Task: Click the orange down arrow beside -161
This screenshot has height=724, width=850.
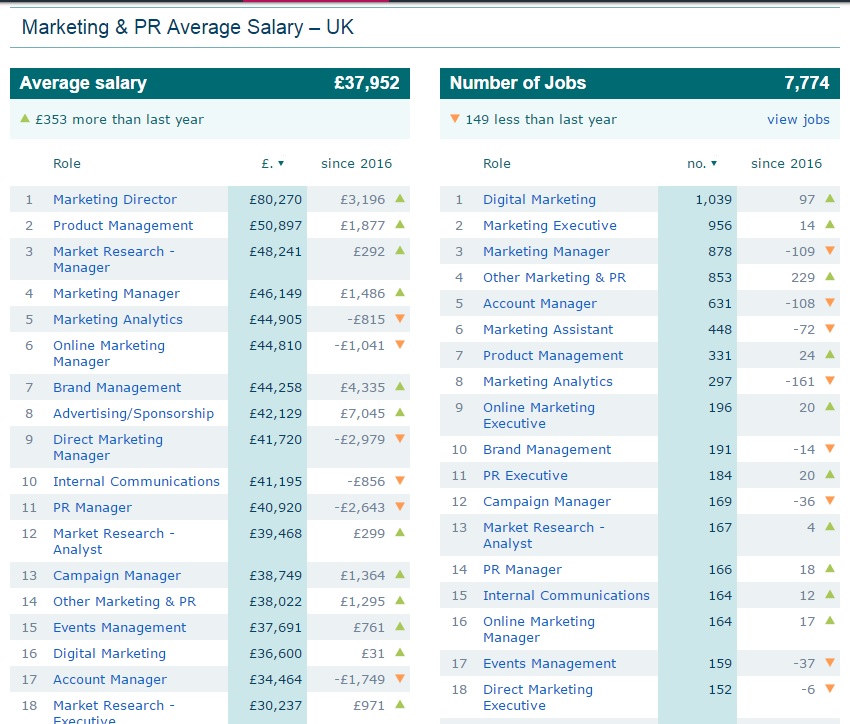Action: (x=830, y=380)
